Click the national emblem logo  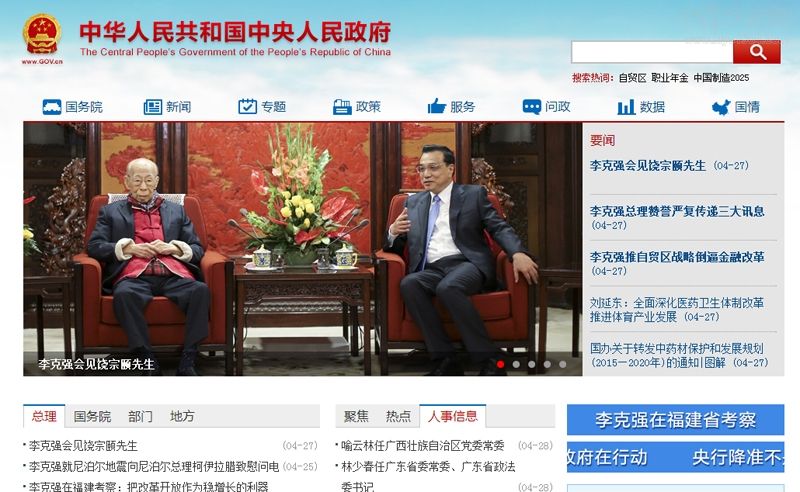click(42, 36)
